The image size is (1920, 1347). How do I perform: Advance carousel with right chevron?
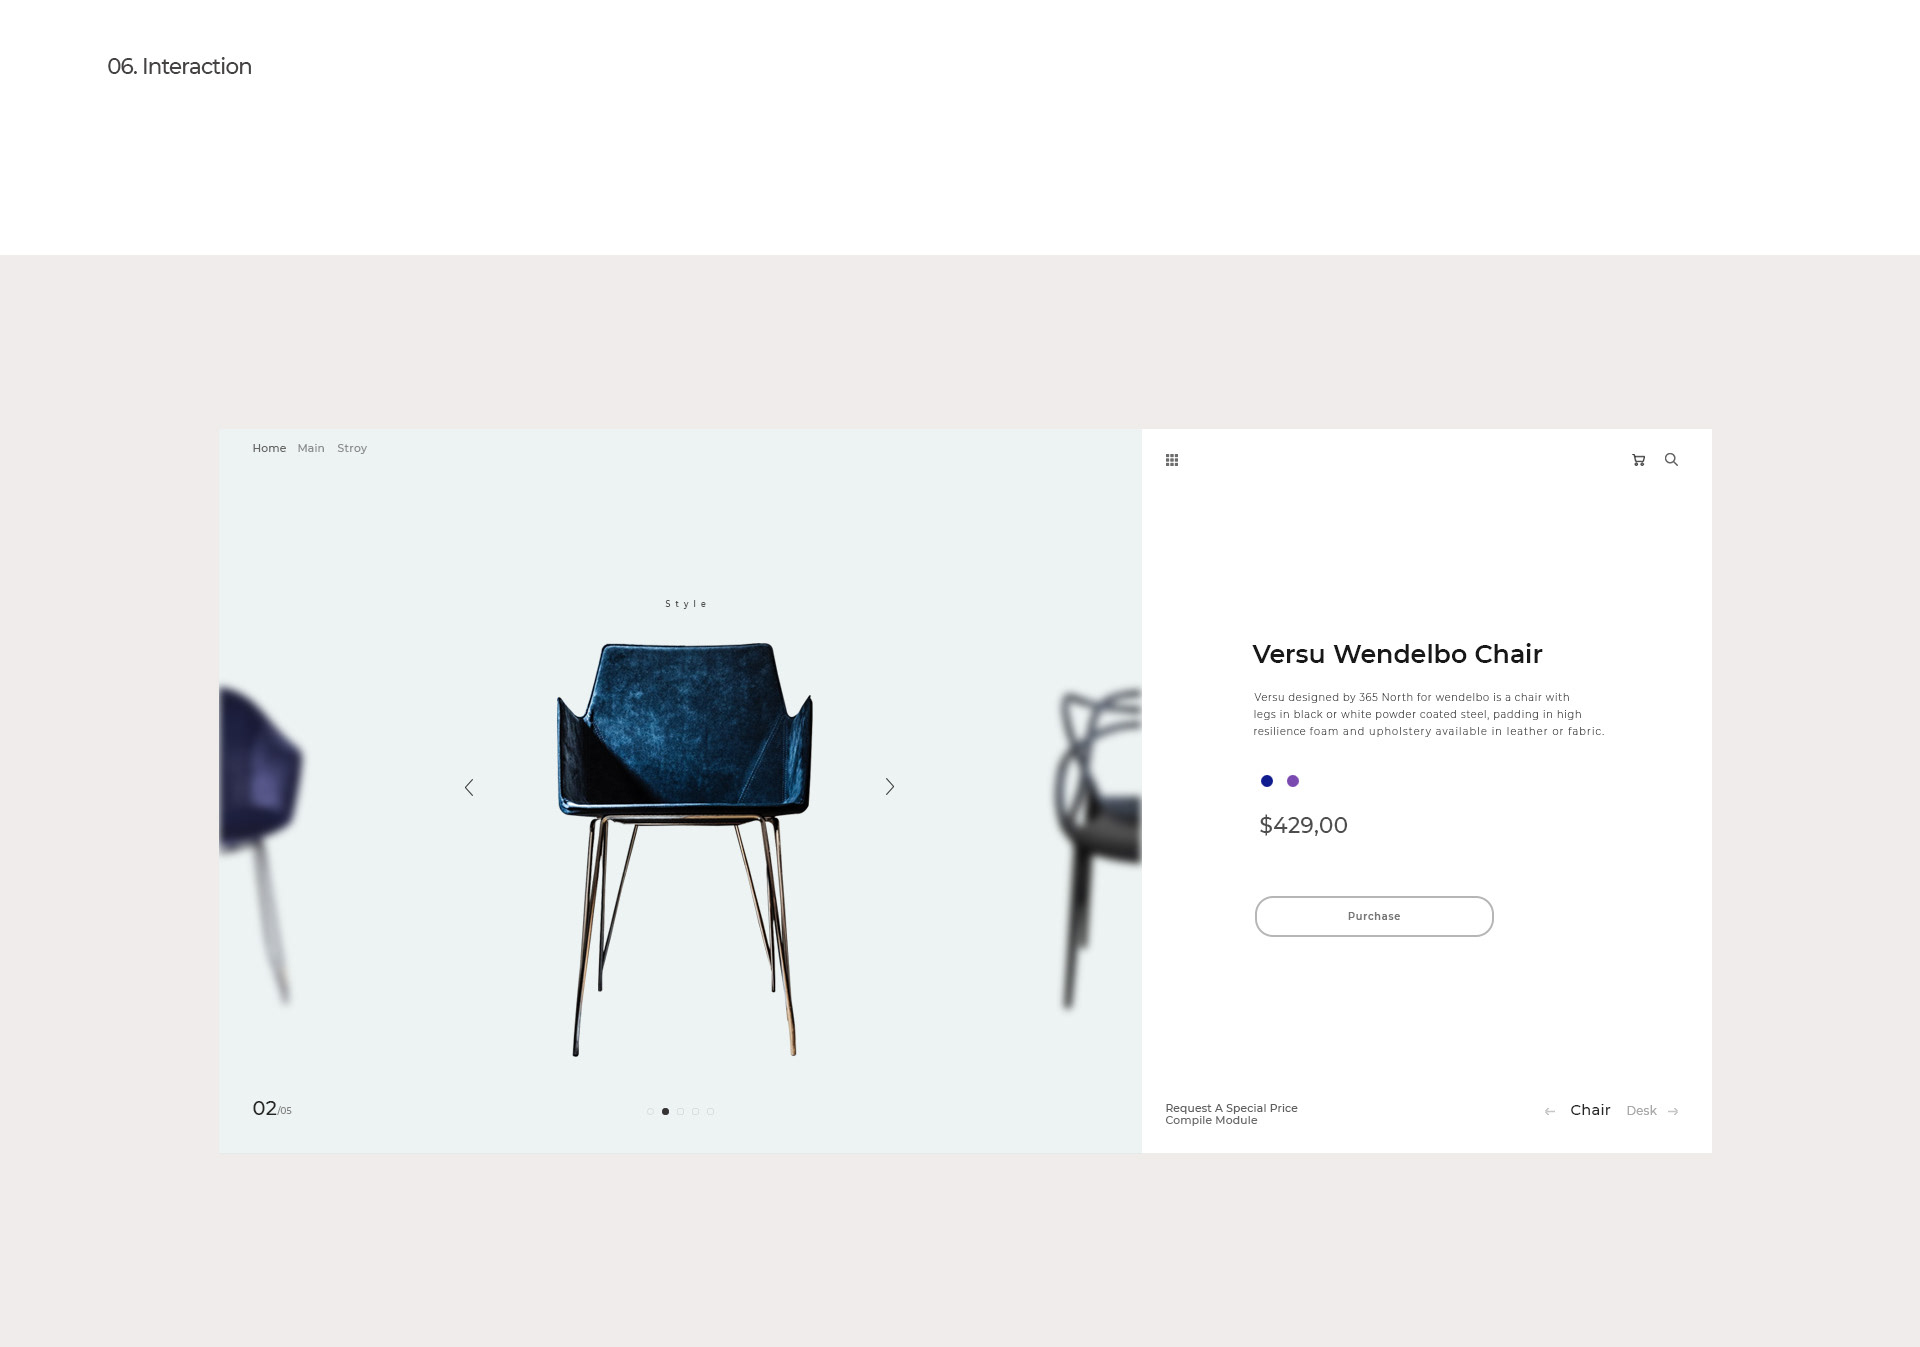(890, 787)
